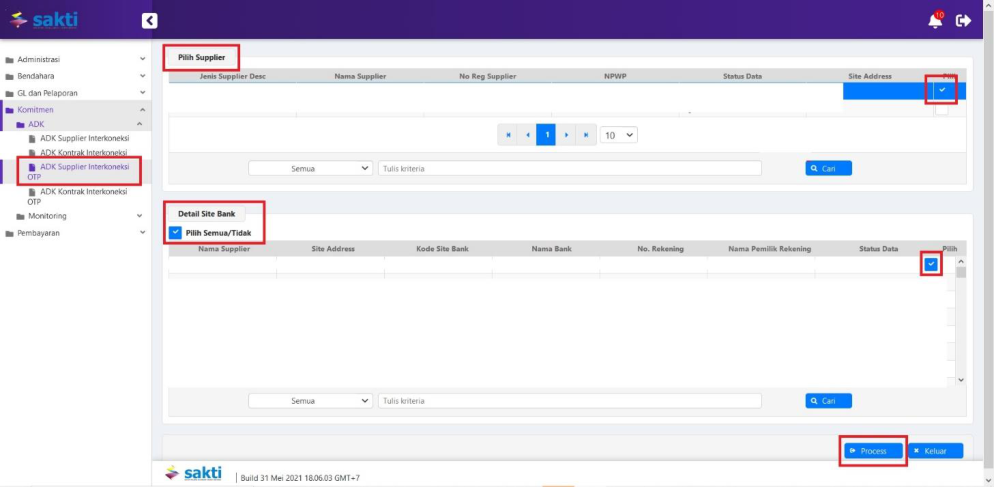994x487 pixels.
Task: Click the logout icon in header
Action: coord(964,20)
